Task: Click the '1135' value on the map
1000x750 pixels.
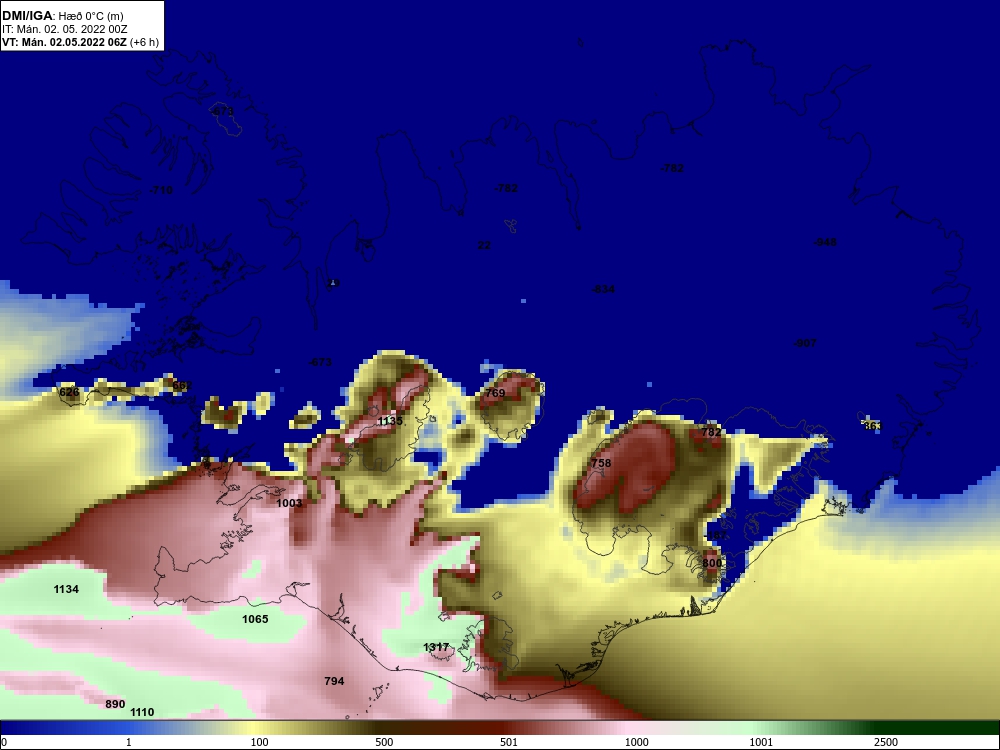Action: tap(390, 421)
